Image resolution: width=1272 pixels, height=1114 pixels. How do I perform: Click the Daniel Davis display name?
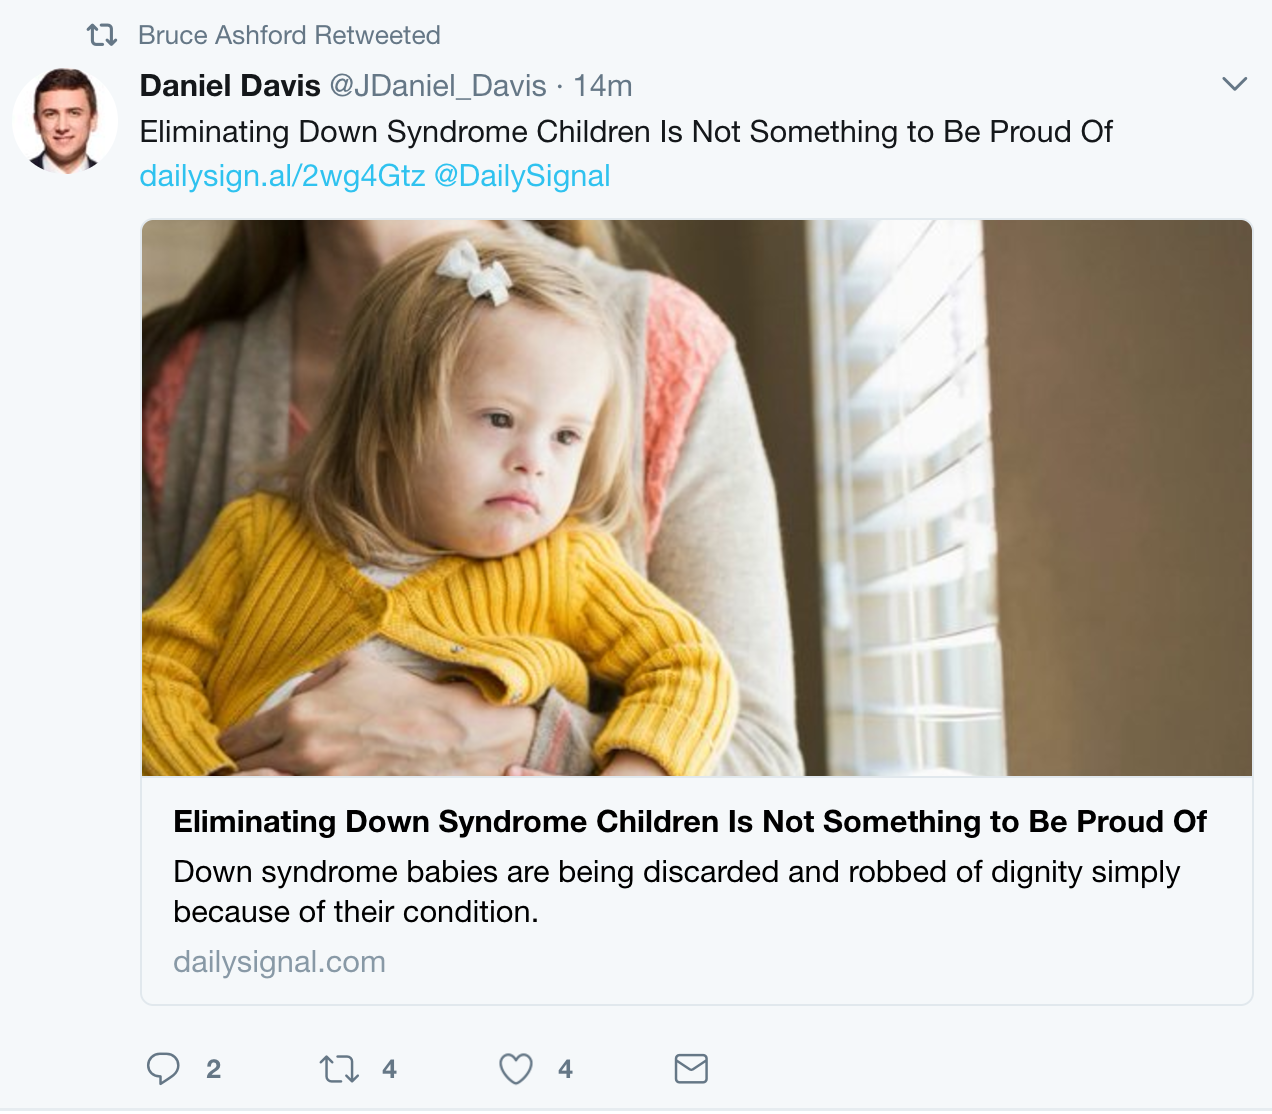pyautogui.click(x=230, y=86)
